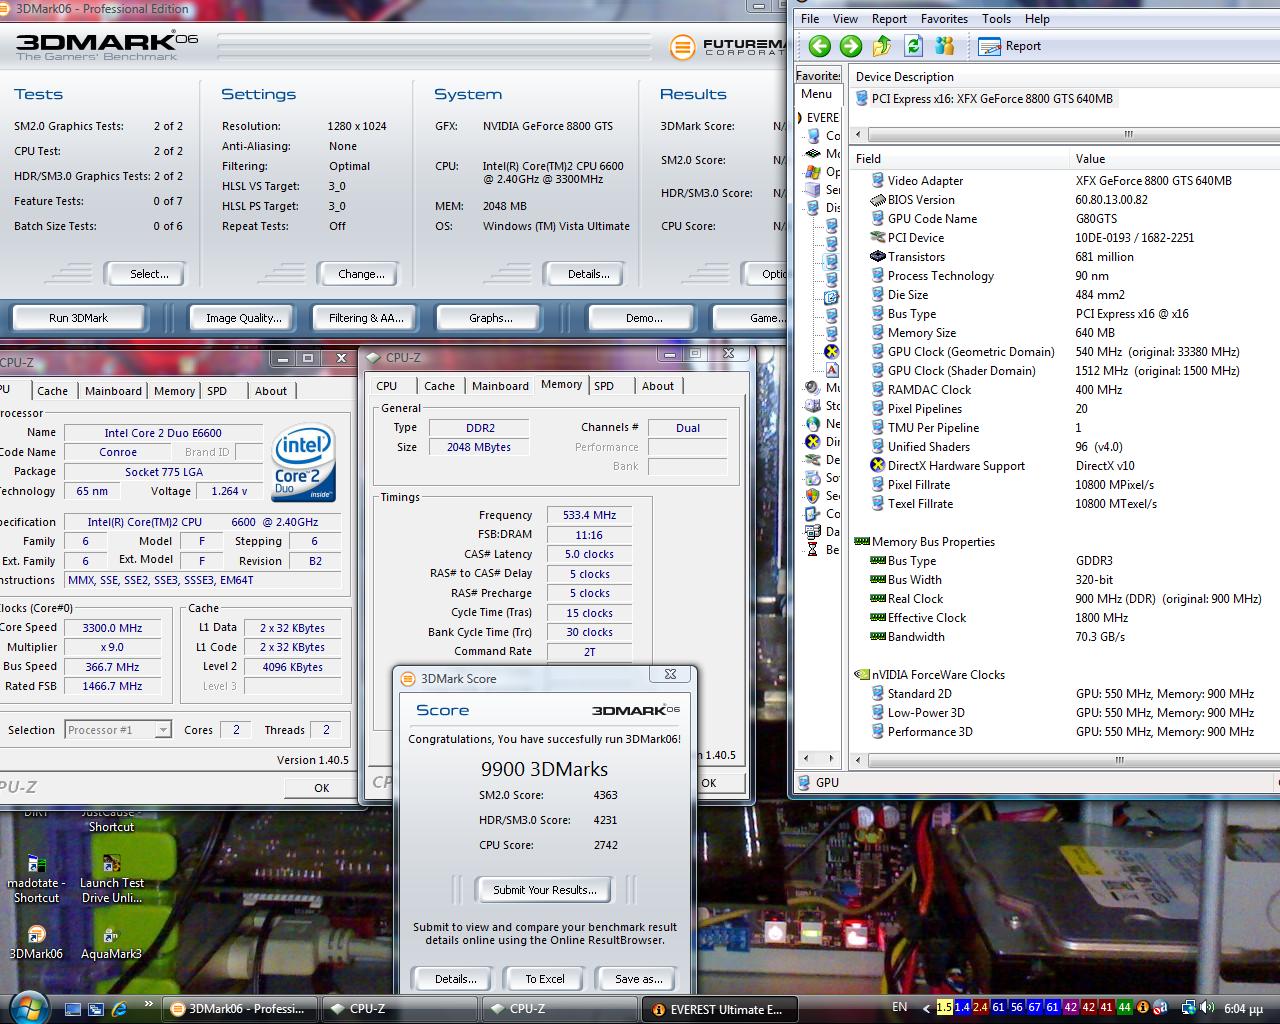Click the nVIDIA ForceWare Clocks section icon
This screenshot has width=1280, height=1024.
[861, 674]
